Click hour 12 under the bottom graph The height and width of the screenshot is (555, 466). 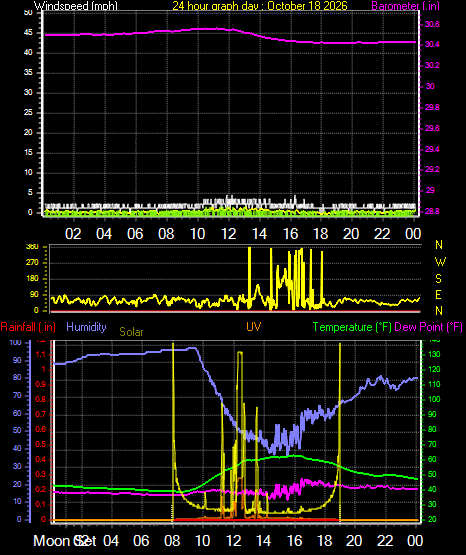(233, 541)
